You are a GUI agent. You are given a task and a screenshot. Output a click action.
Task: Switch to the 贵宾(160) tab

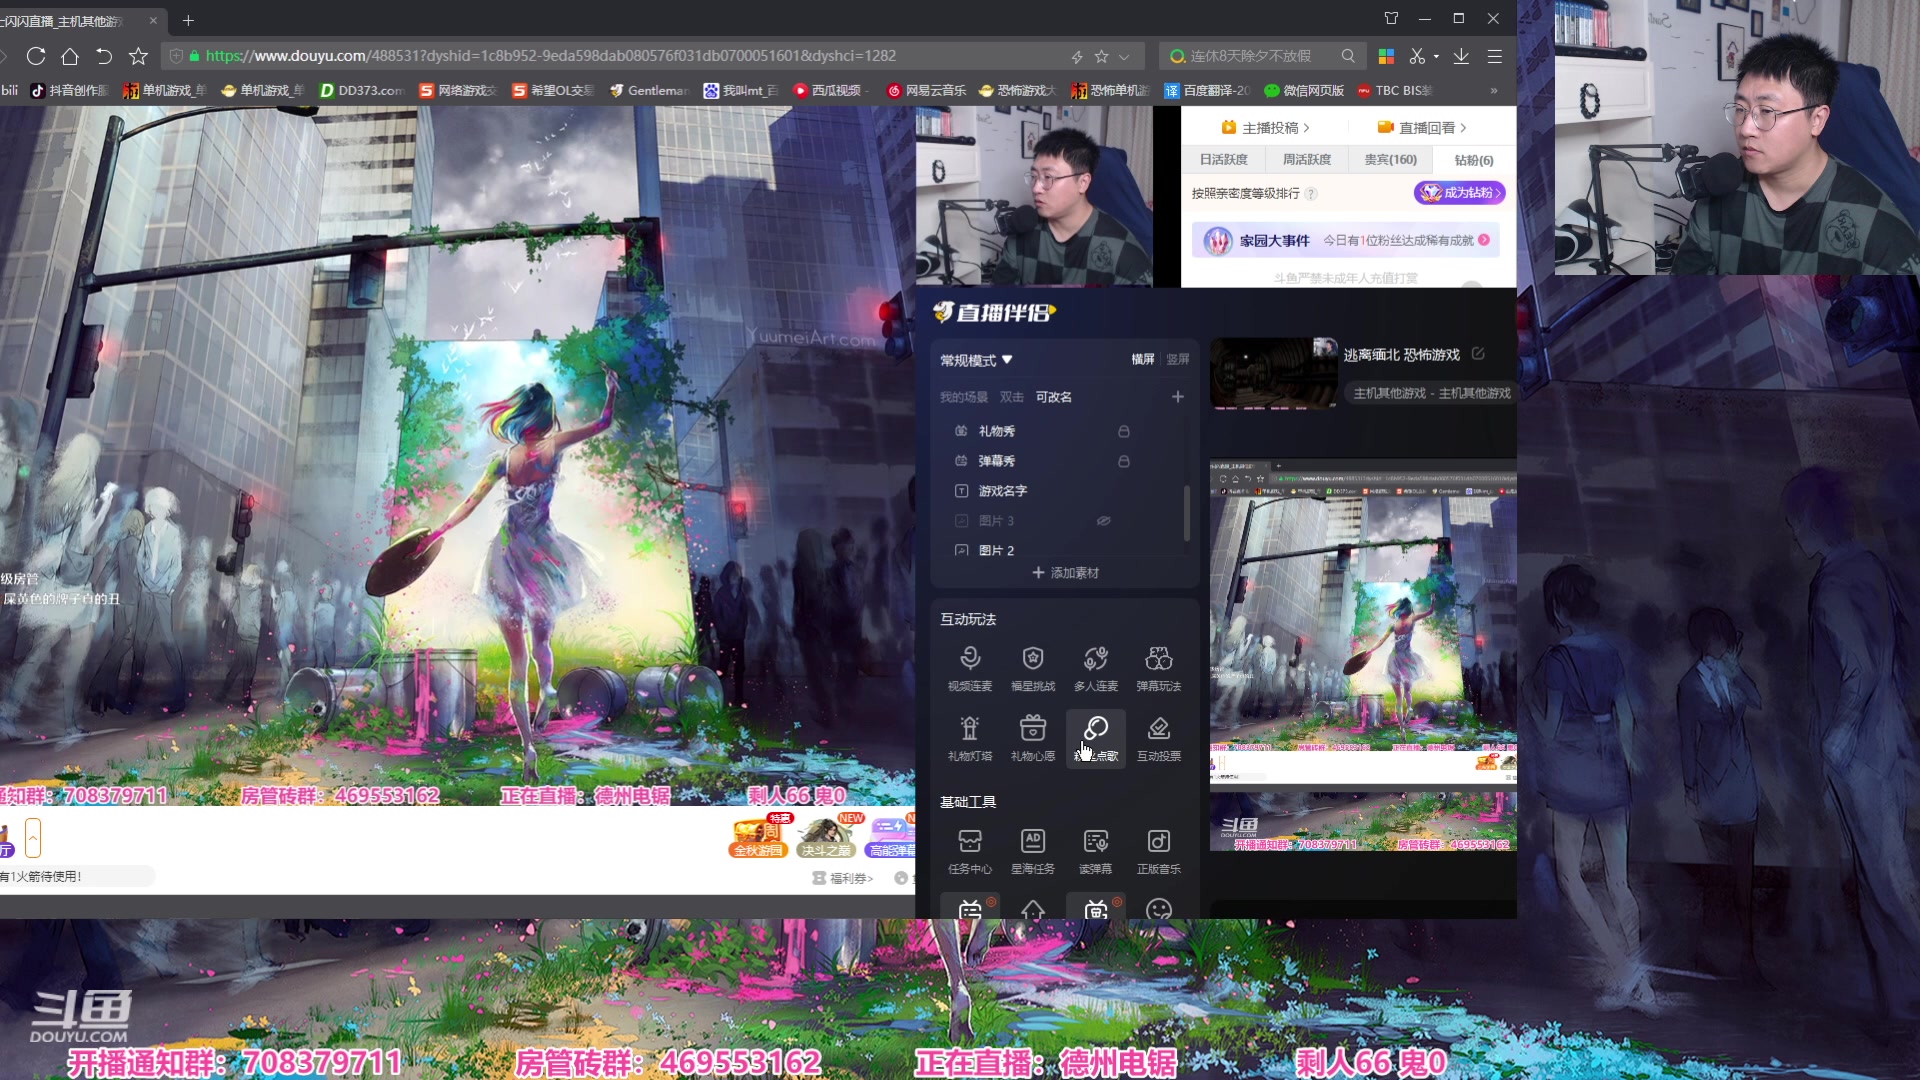click(x=1390, y=160)
